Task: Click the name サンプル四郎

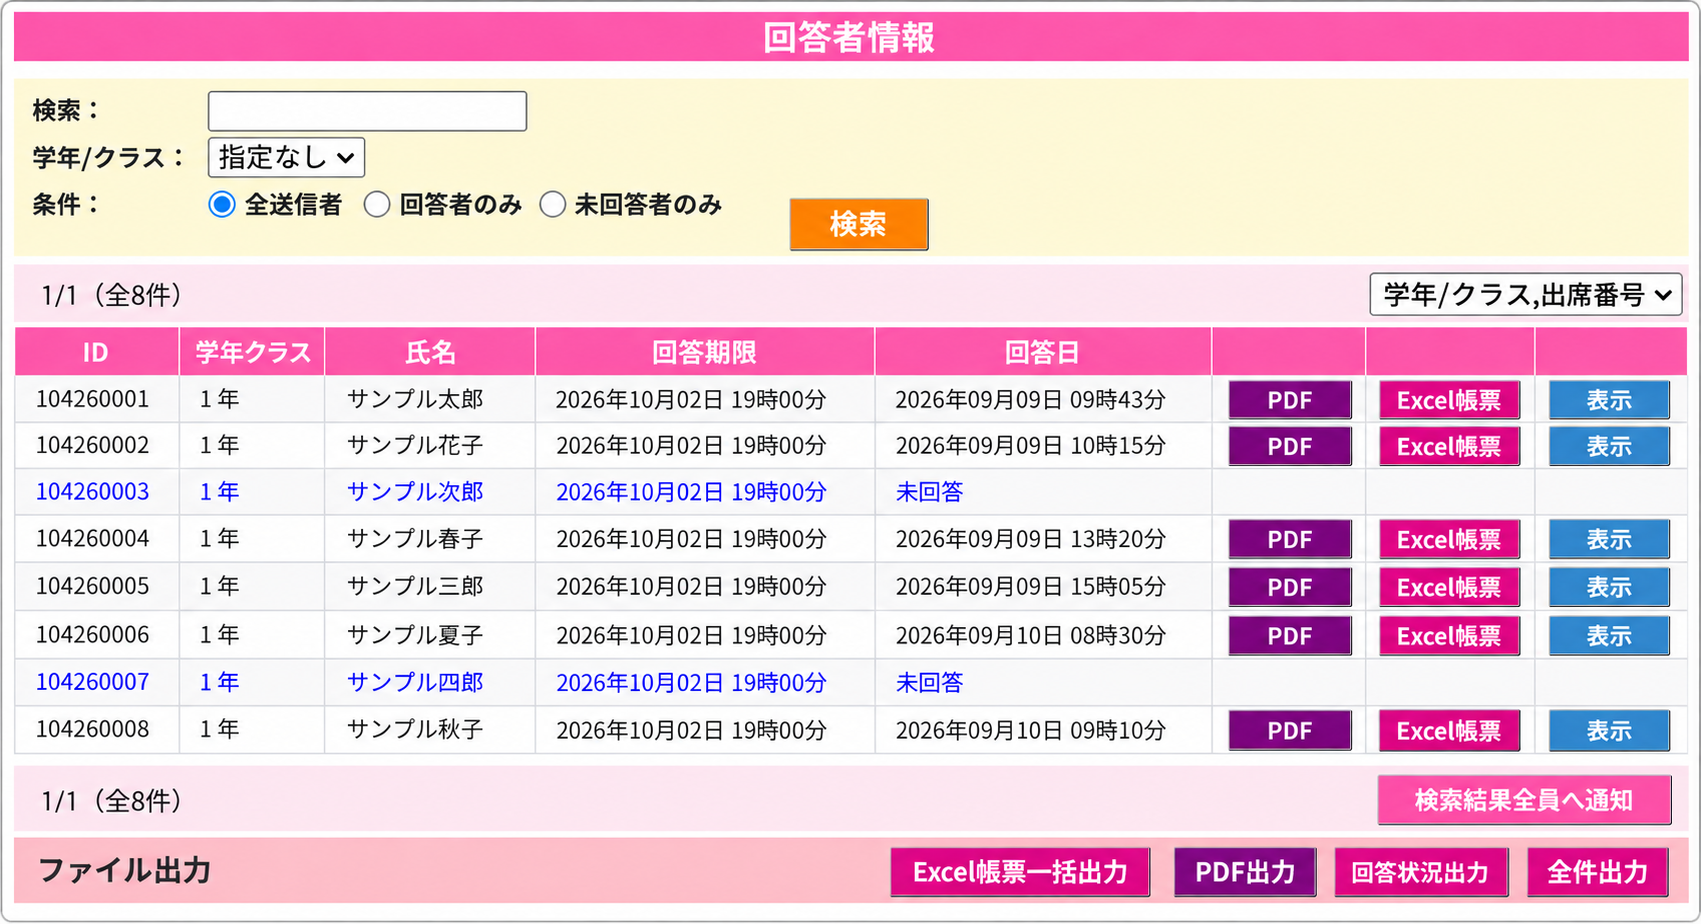Action: [x=415, y=682]
